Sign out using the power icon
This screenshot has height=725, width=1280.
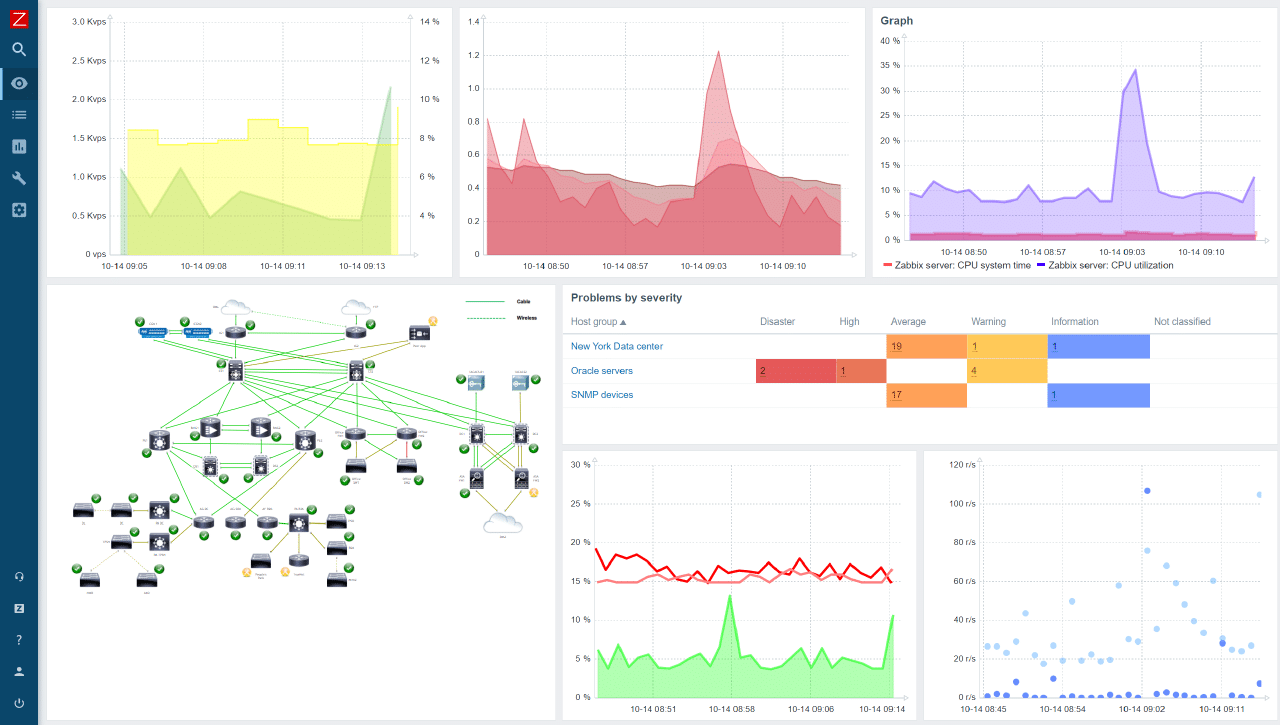pyautogui.click(x=19, y=702)
